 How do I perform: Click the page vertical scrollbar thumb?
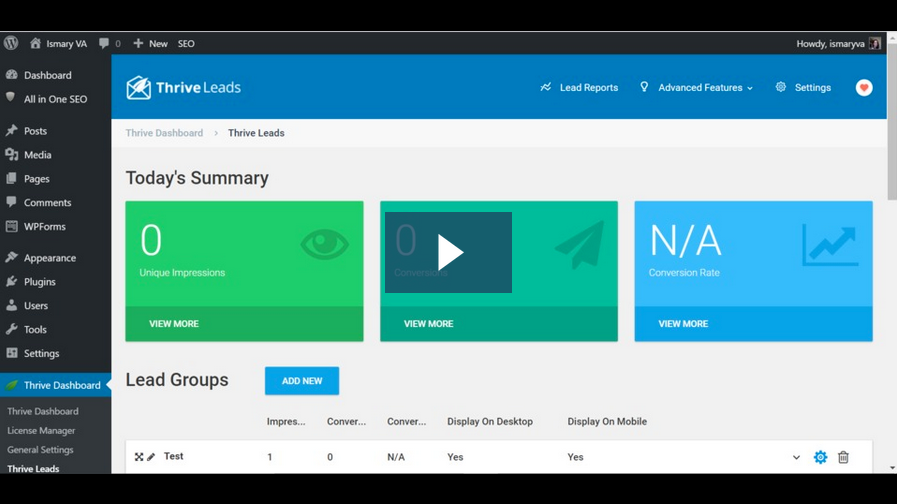pos(892,121)
